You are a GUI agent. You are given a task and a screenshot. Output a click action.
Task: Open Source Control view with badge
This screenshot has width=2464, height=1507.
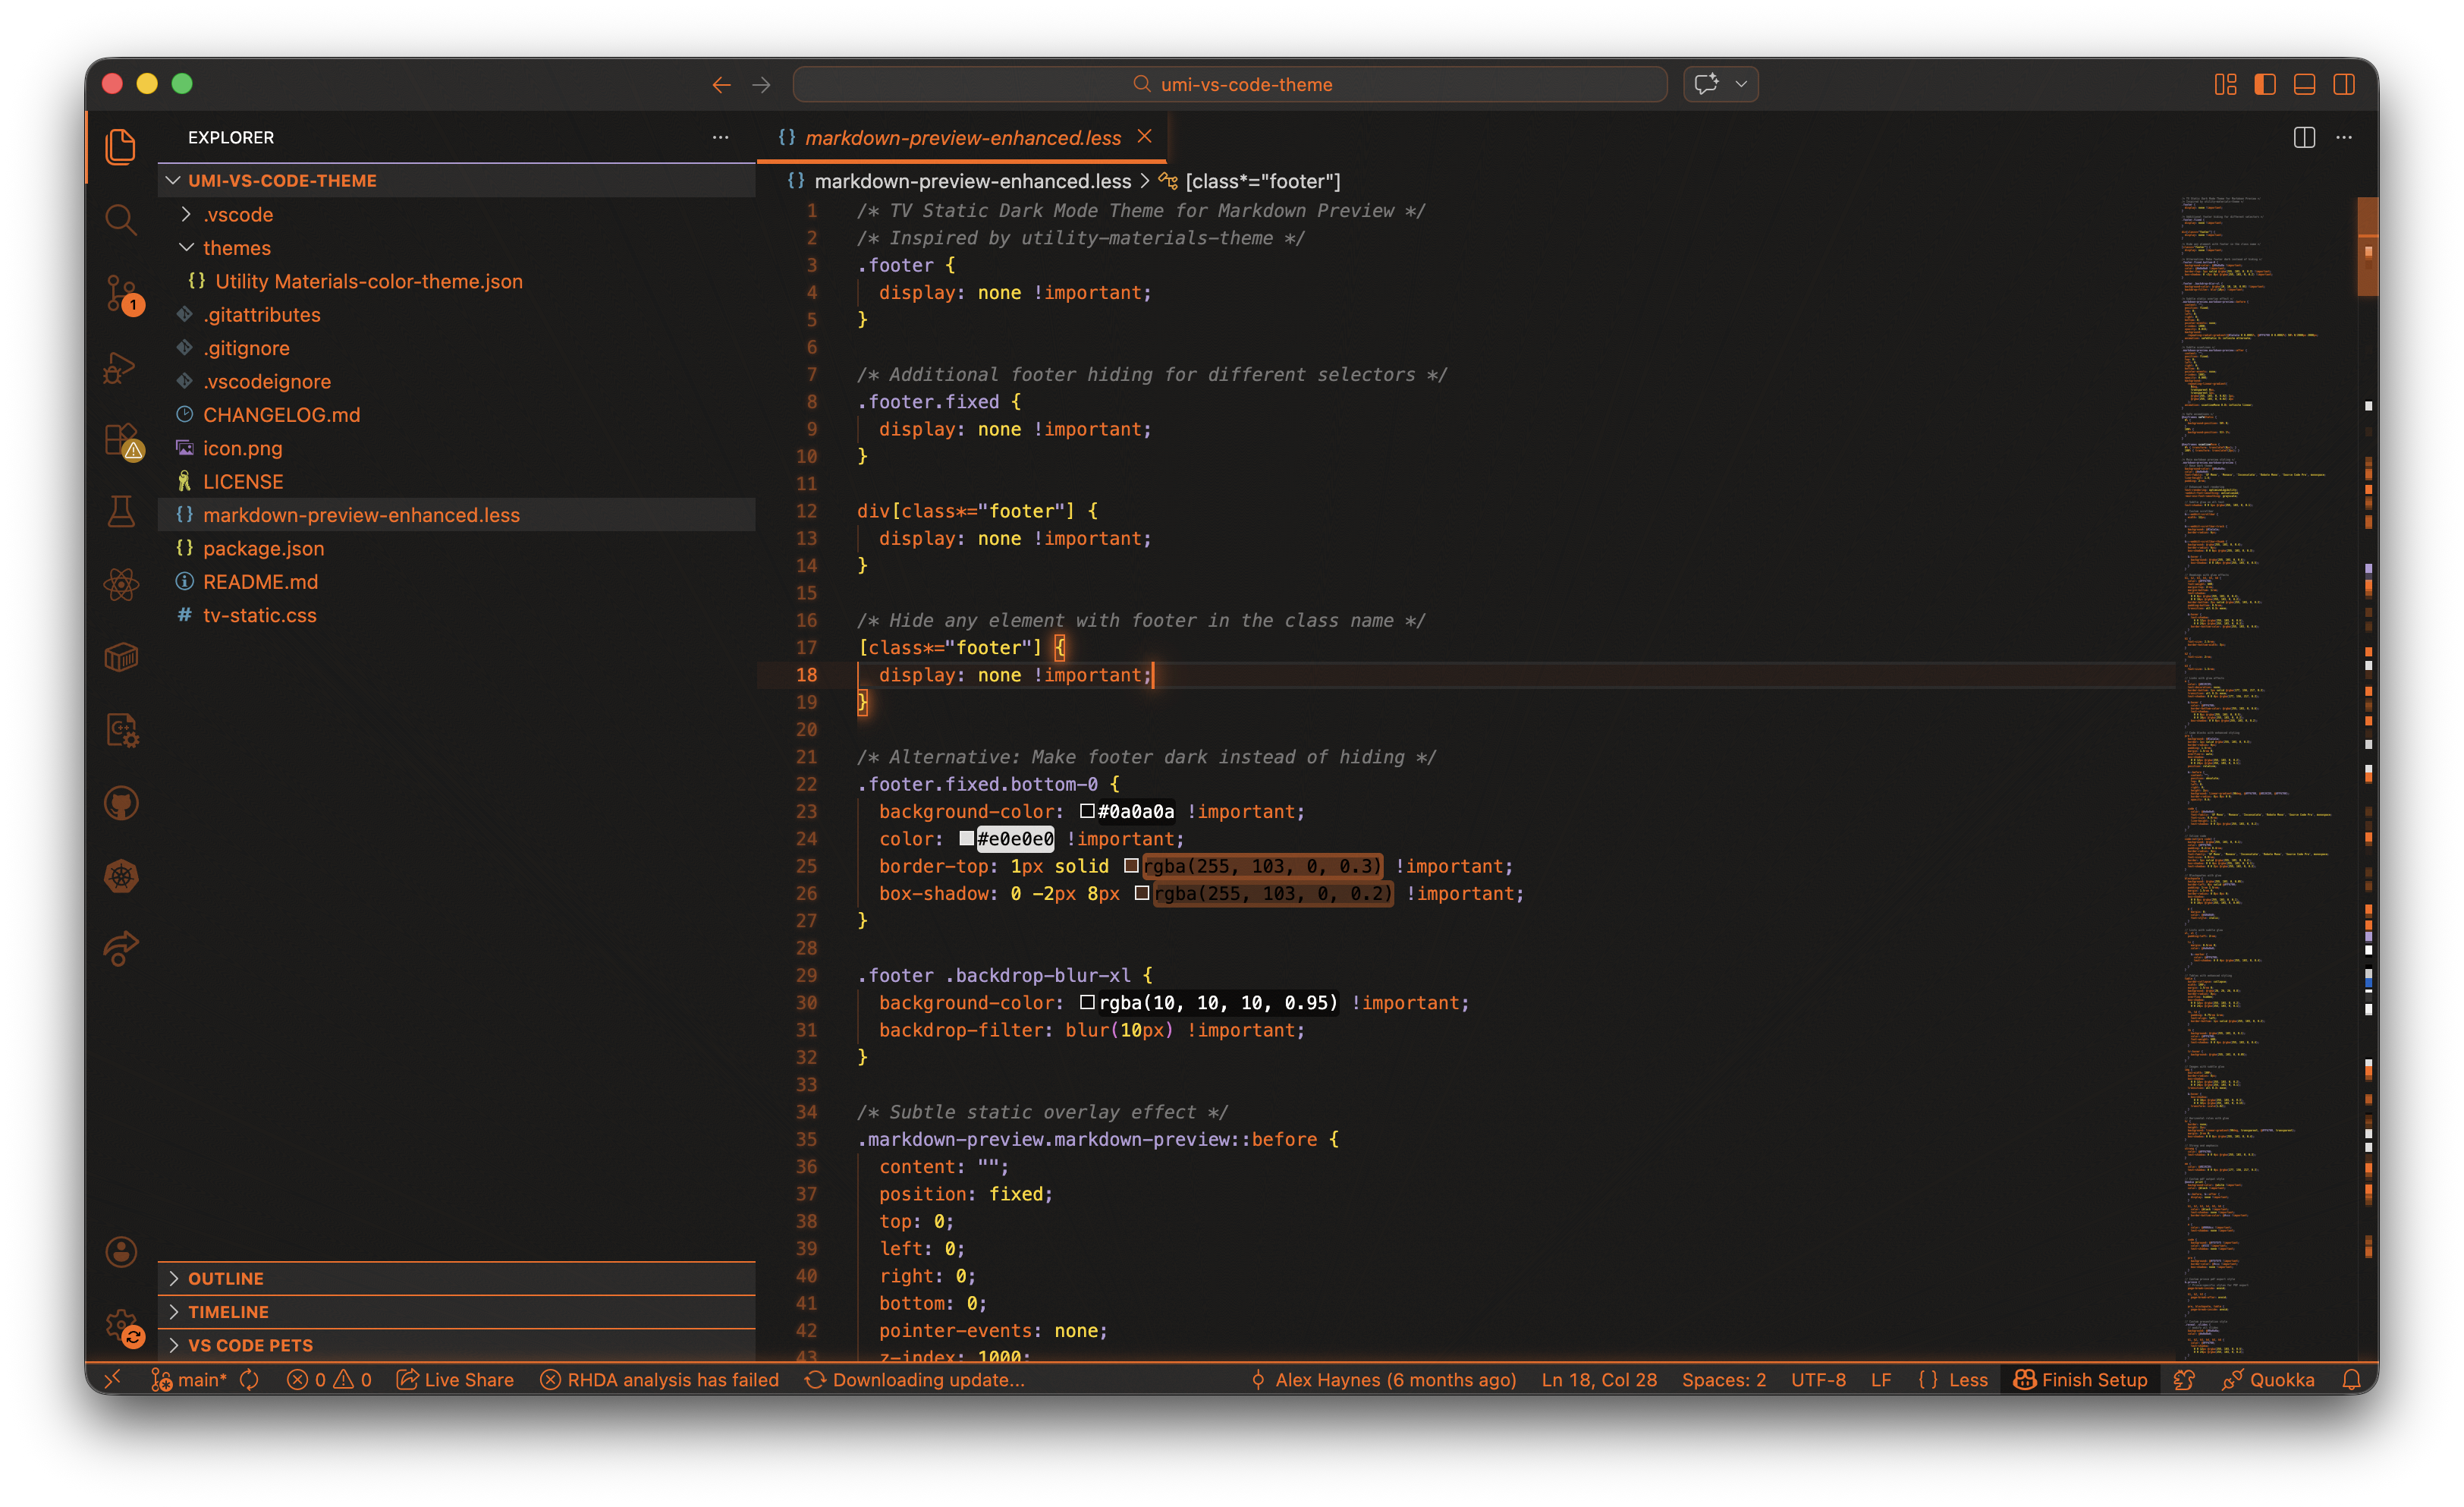pyautogui.click(x=122, y=294)
